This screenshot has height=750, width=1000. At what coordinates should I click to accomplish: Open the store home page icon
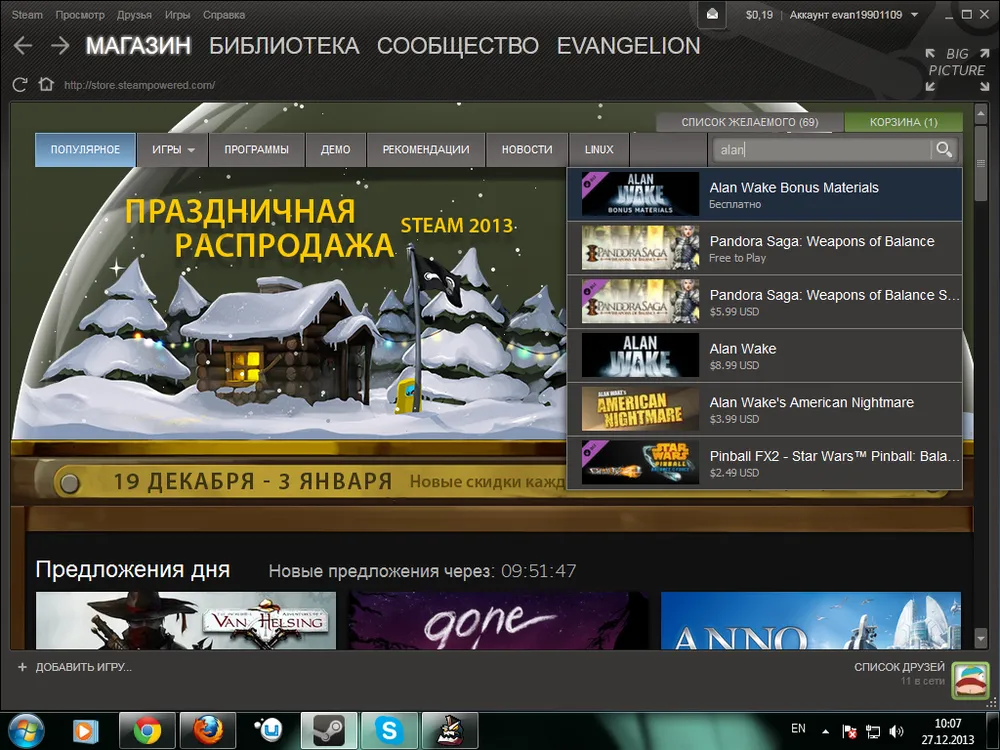pos(46,84)
